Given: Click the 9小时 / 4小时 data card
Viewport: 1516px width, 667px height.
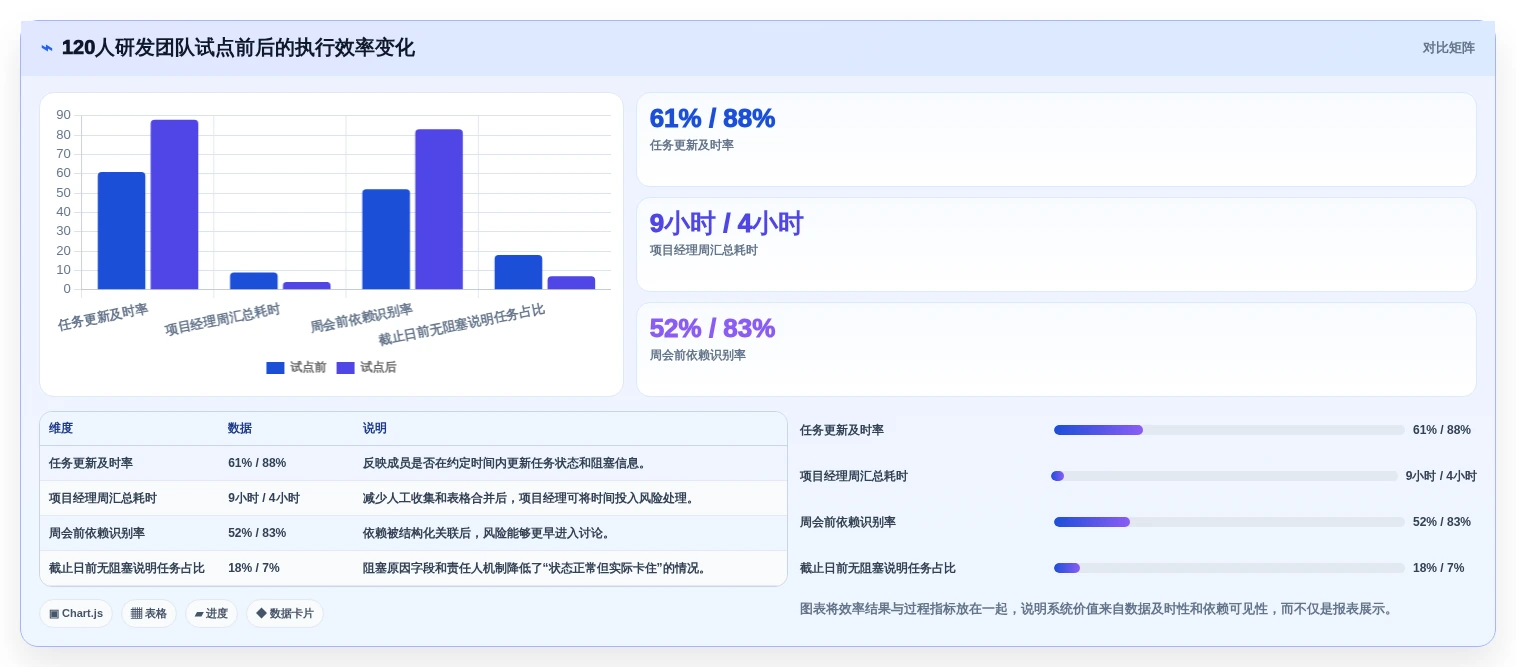Looking at the screenshot, I should click(1056, 245).
